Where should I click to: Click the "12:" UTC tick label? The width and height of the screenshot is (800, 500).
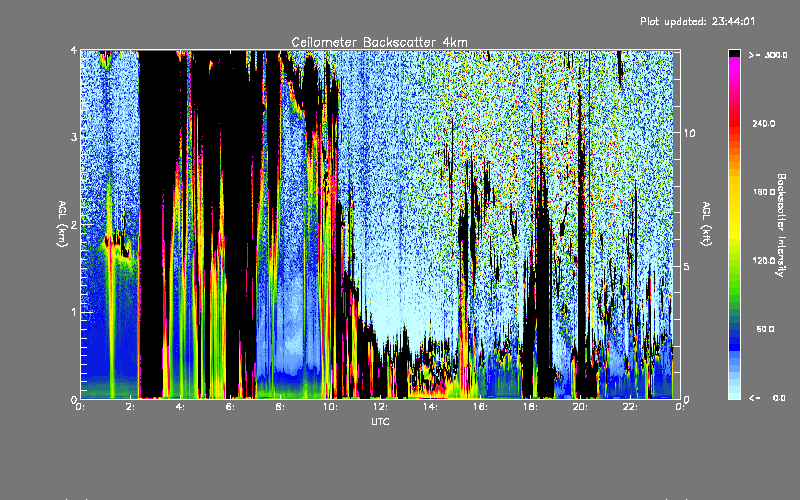tap(380, 407)
